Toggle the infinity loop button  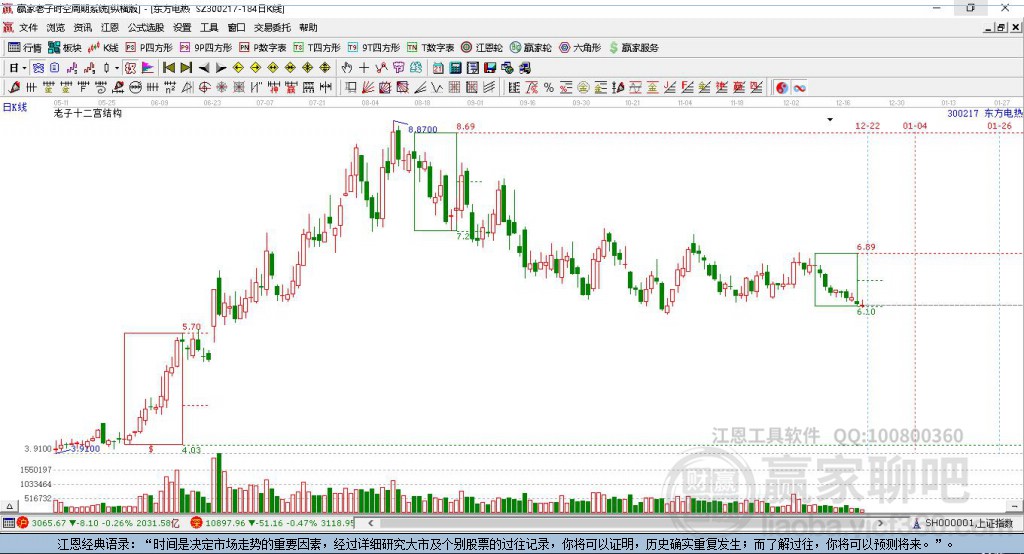pos(800,88)
